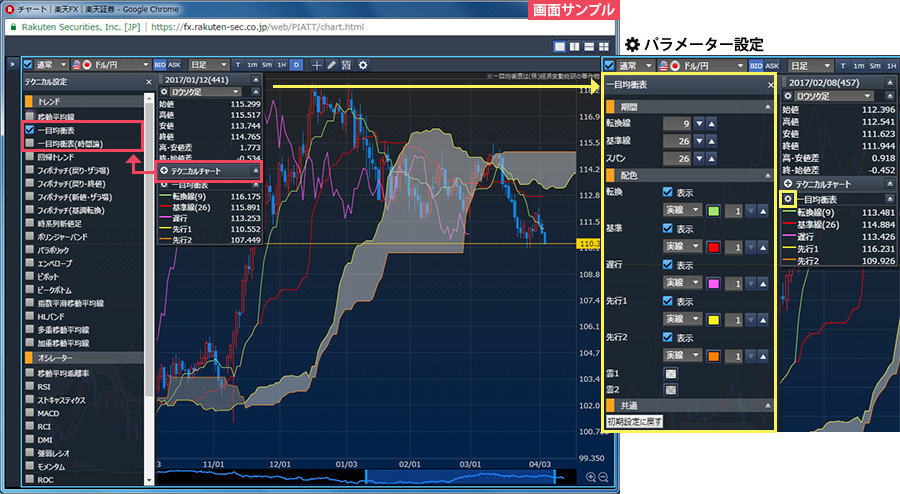The height and width of the screenshot is (494, 900).
Task: Open 先行1 line style 実線 dropdown
Action: point(682,319)
